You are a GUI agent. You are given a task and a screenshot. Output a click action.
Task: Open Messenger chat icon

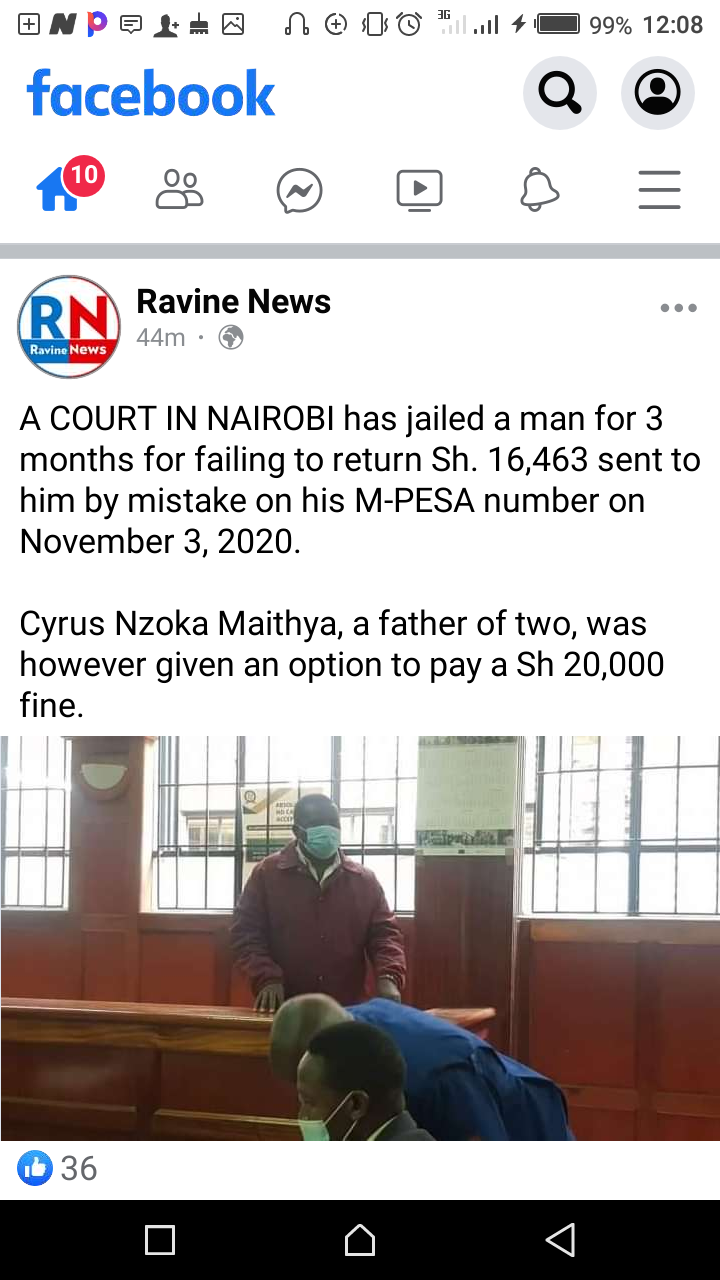pyautogui.click(x=300, y=190)
